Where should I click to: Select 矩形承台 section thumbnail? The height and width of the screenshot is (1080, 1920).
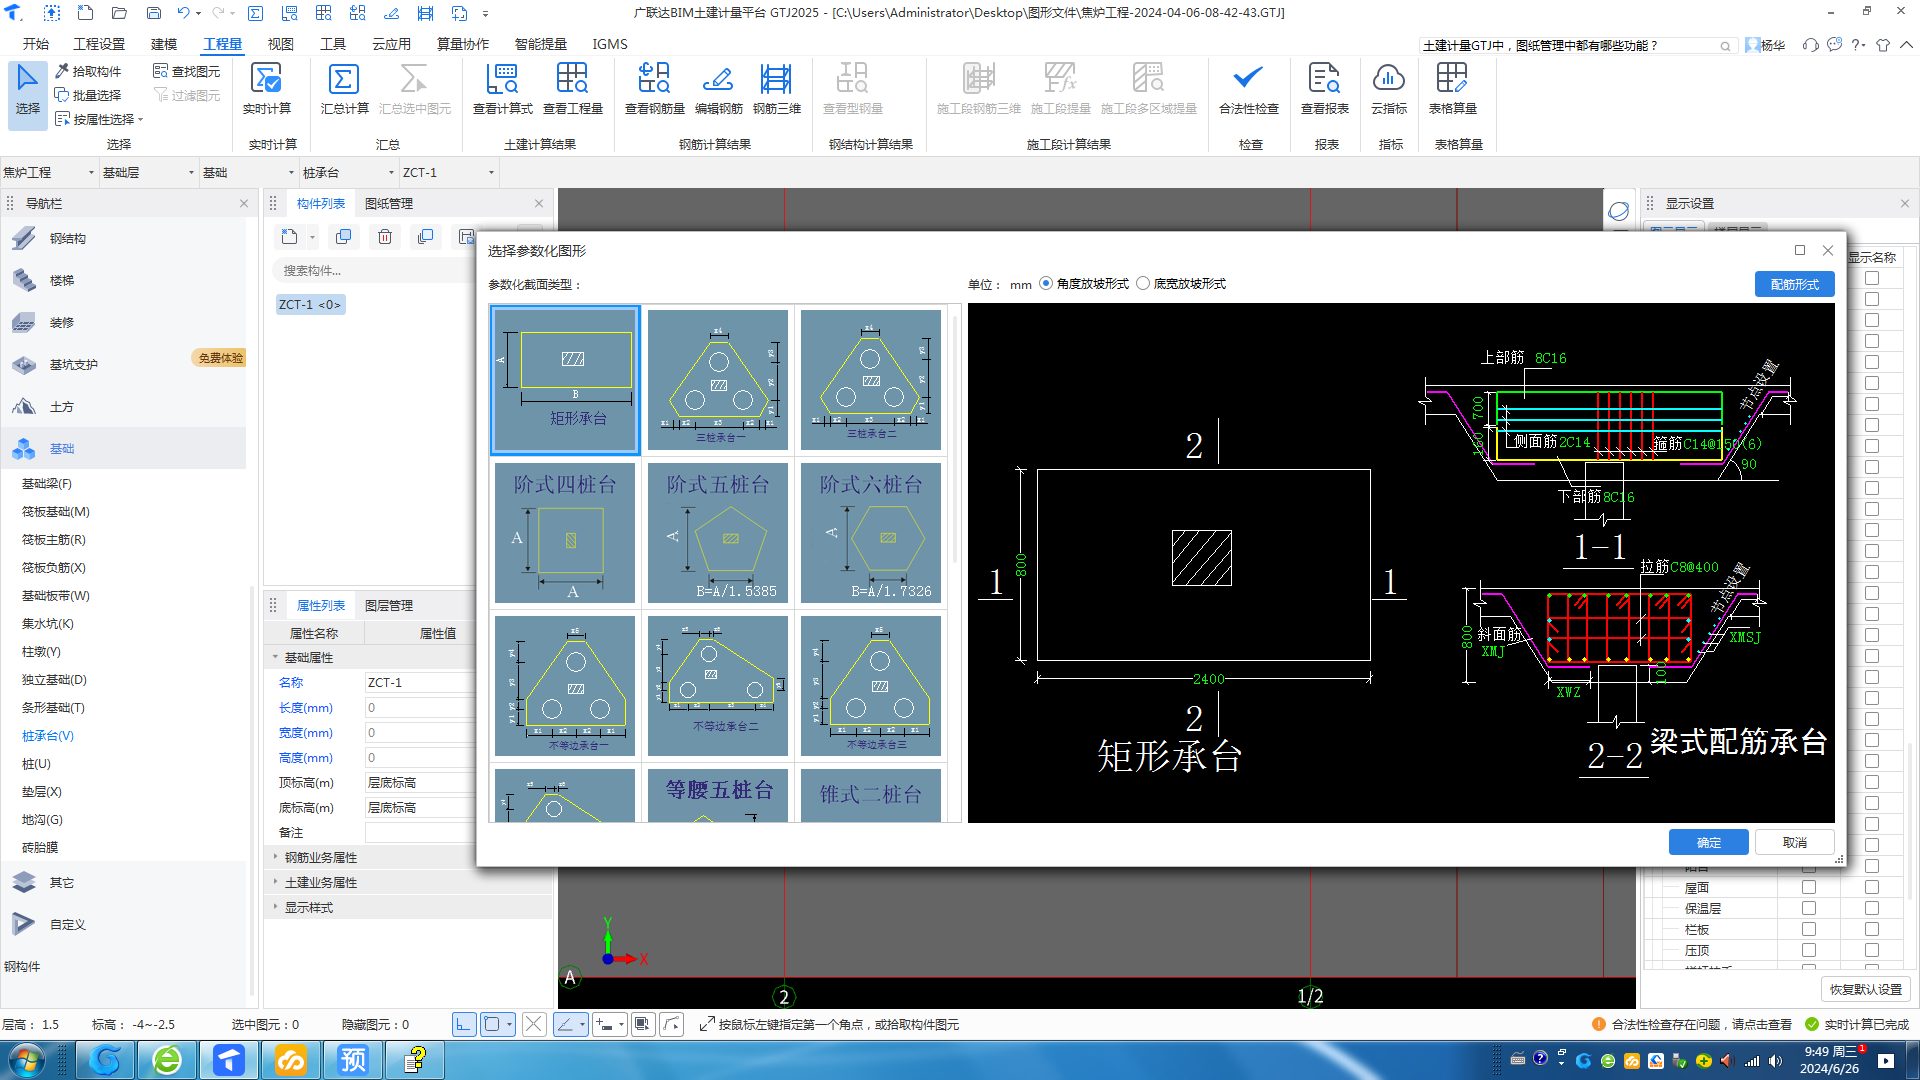pyautogui.click(x=565, y=380)
